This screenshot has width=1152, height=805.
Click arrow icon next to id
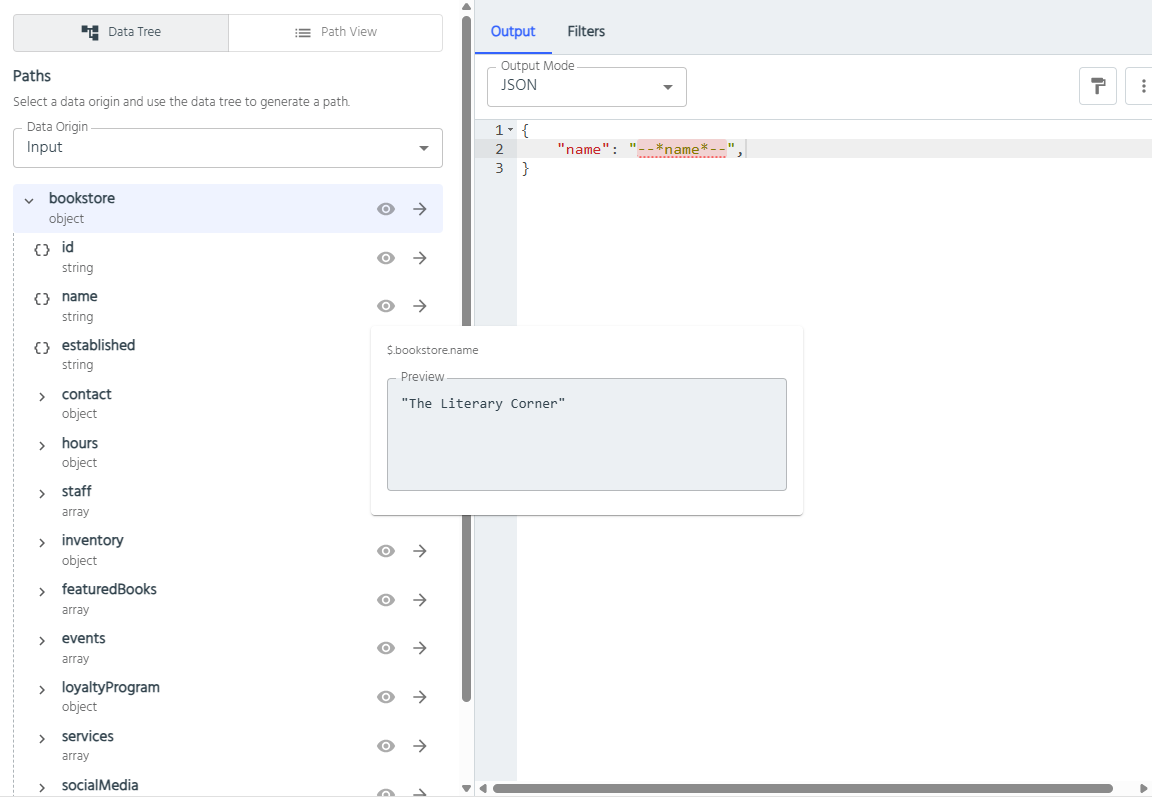[x=420, y=258]
